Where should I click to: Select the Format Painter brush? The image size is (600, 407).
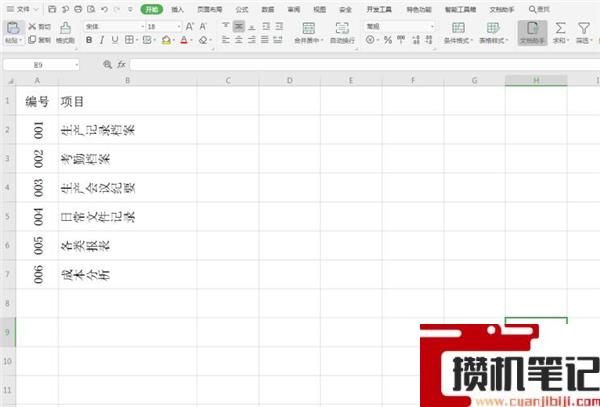65,28
